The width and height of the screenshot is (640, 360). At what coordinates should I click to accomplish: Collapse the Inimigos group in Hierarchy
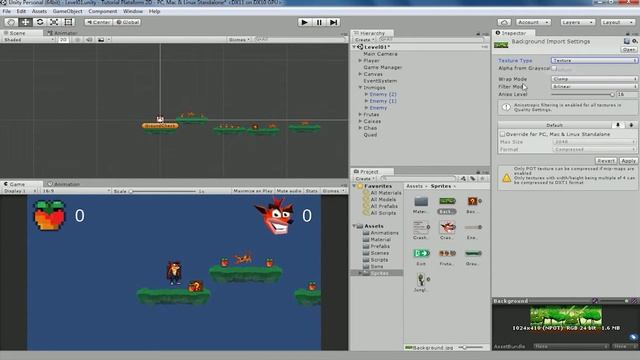[x=360, y=87]
